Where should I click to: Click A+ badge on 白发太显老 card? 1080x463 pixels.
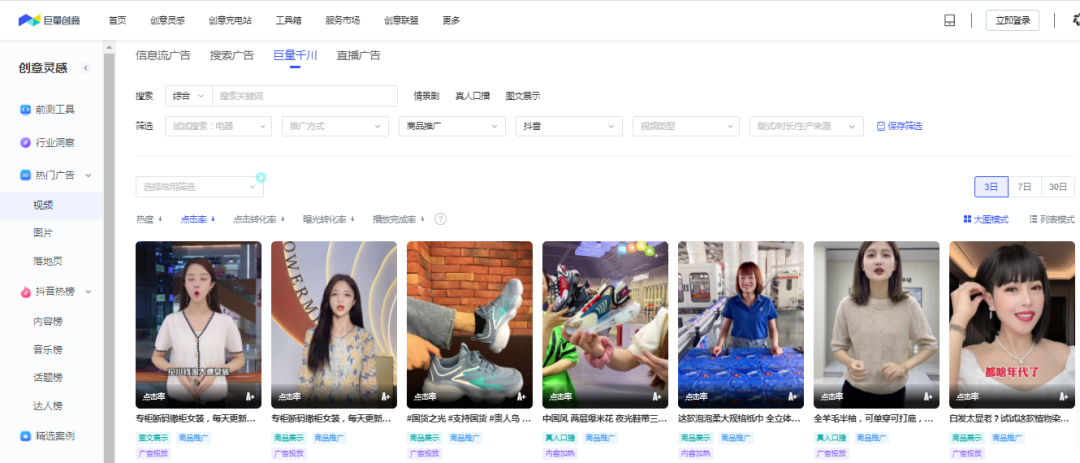(x=1063, y=396)
